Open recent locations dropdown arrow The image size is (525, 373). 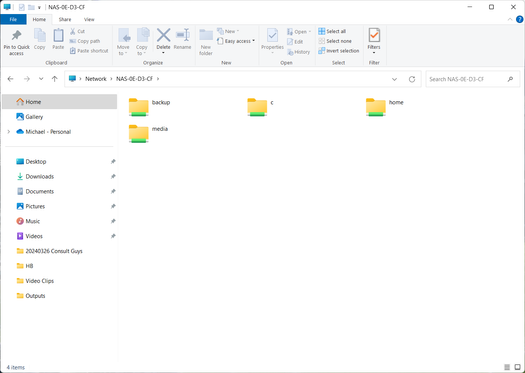(41, 79)
